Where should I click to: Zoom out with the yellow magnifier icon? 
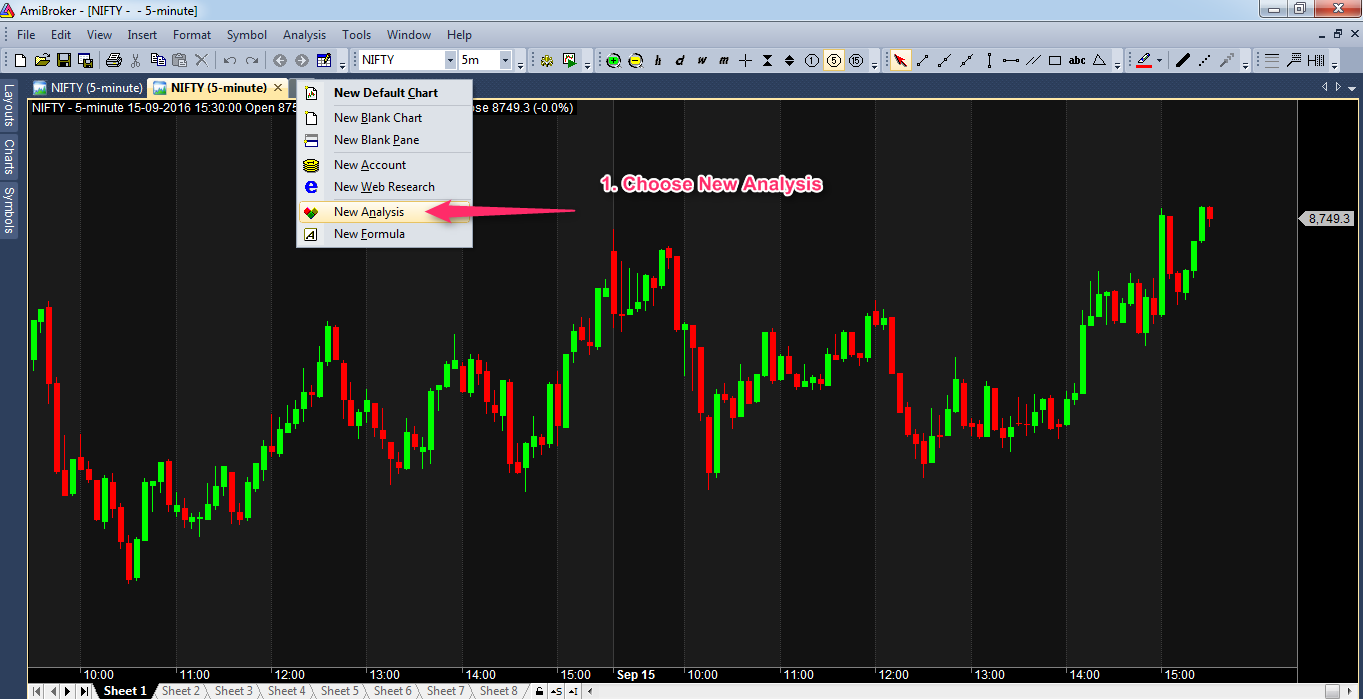tap(635, 60)
